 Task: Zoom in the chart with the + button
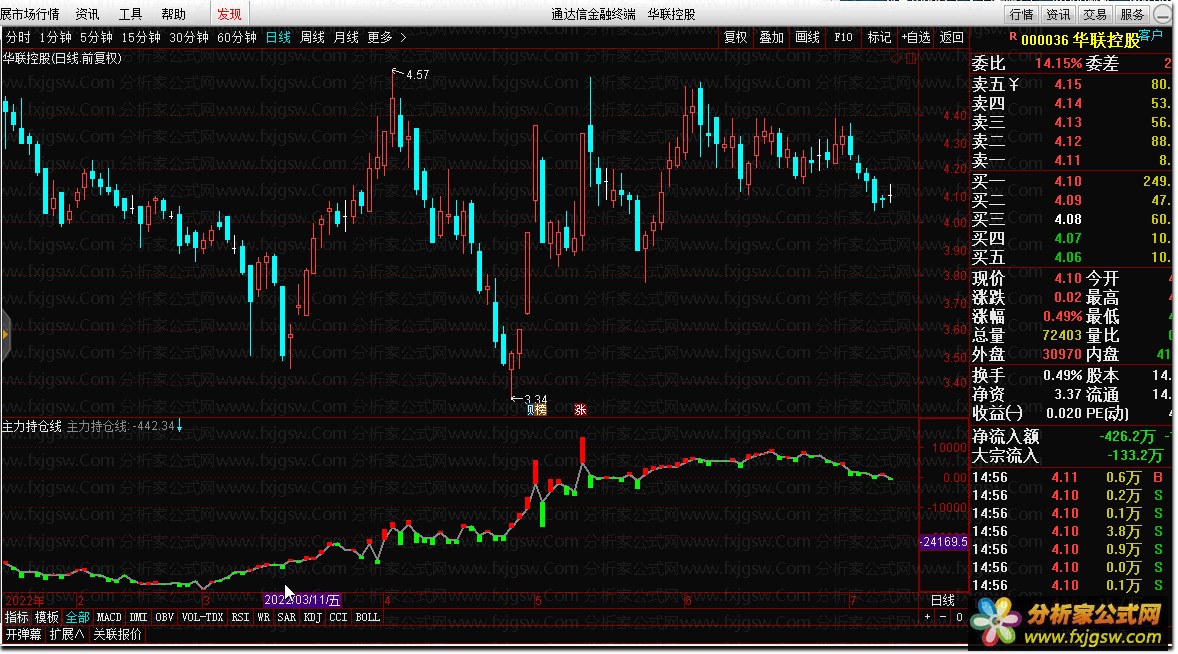(927, 617)
